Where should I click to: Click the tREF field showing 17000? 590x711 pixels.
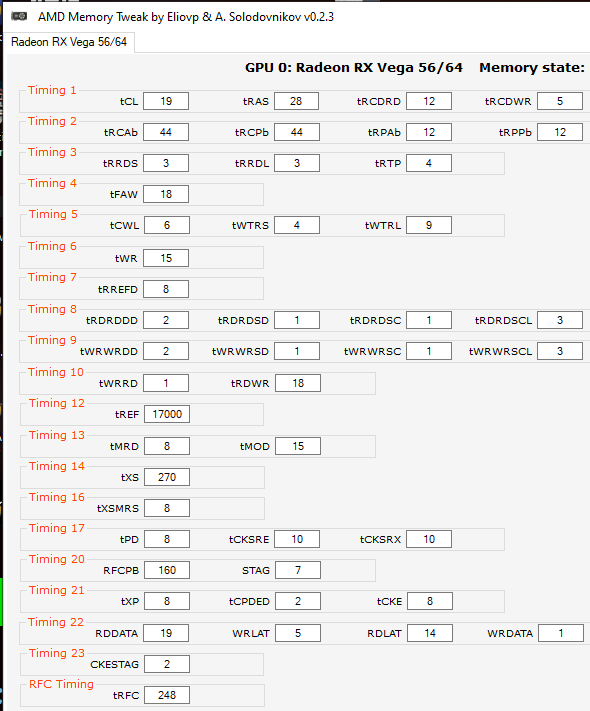click(167, 414)
